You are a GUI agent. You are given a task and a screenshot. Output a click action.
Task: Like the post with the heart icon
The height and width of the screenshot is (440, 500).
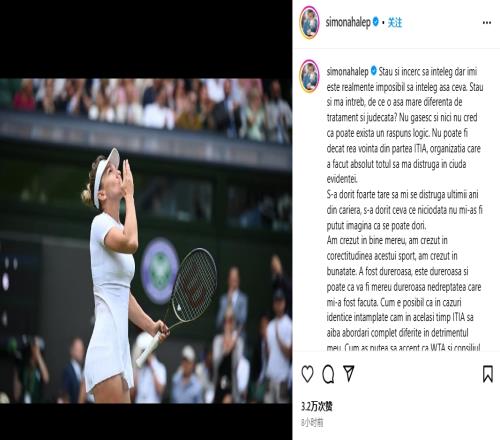pos(307,374)
